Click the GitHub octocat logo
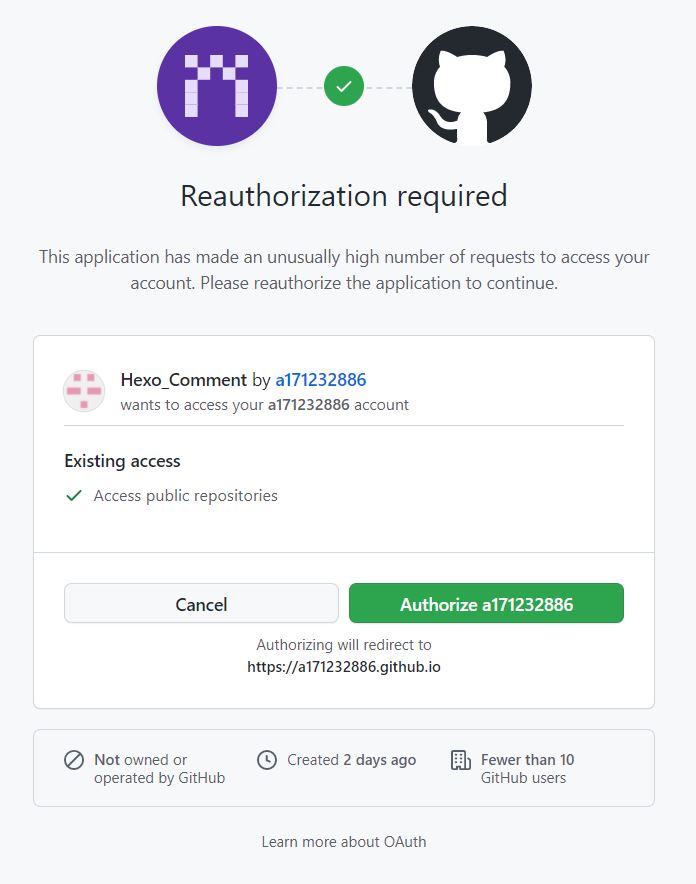Viewport: 696px width, 884px height. pyautogui.click(x=472, y=86)
